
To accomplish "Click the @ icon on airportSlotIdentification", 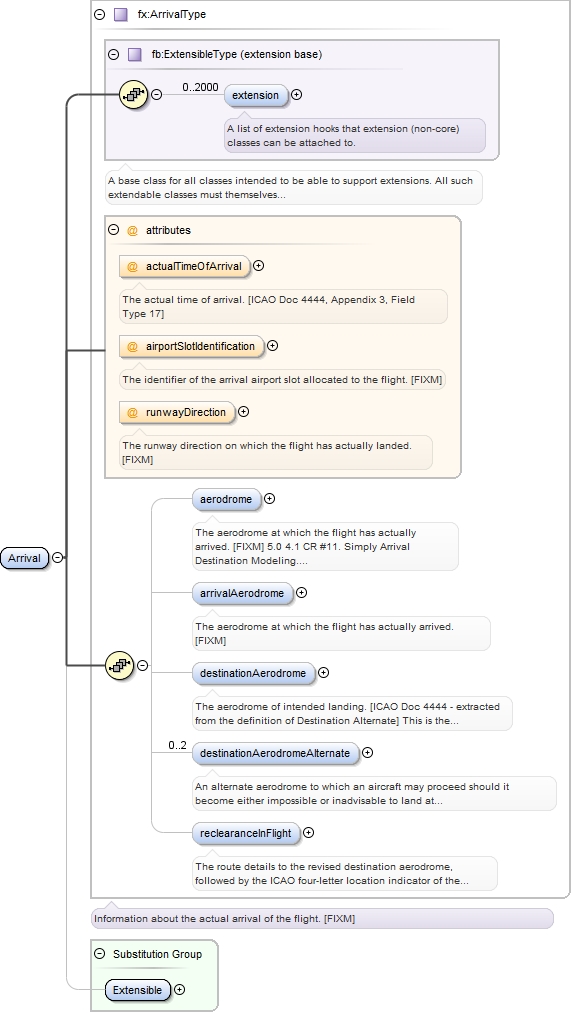I will click(x=132, y=346).
